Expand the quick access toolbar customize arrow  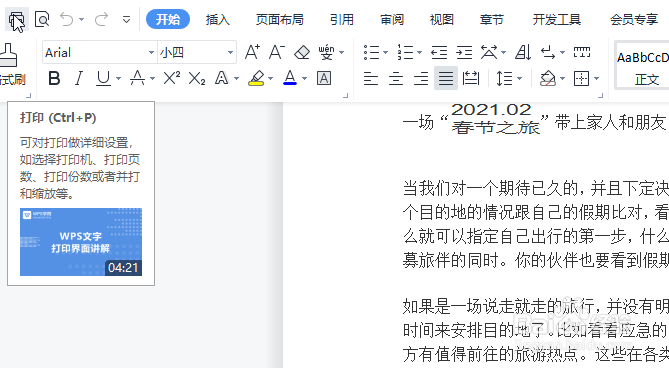click(x=126, y=20)
